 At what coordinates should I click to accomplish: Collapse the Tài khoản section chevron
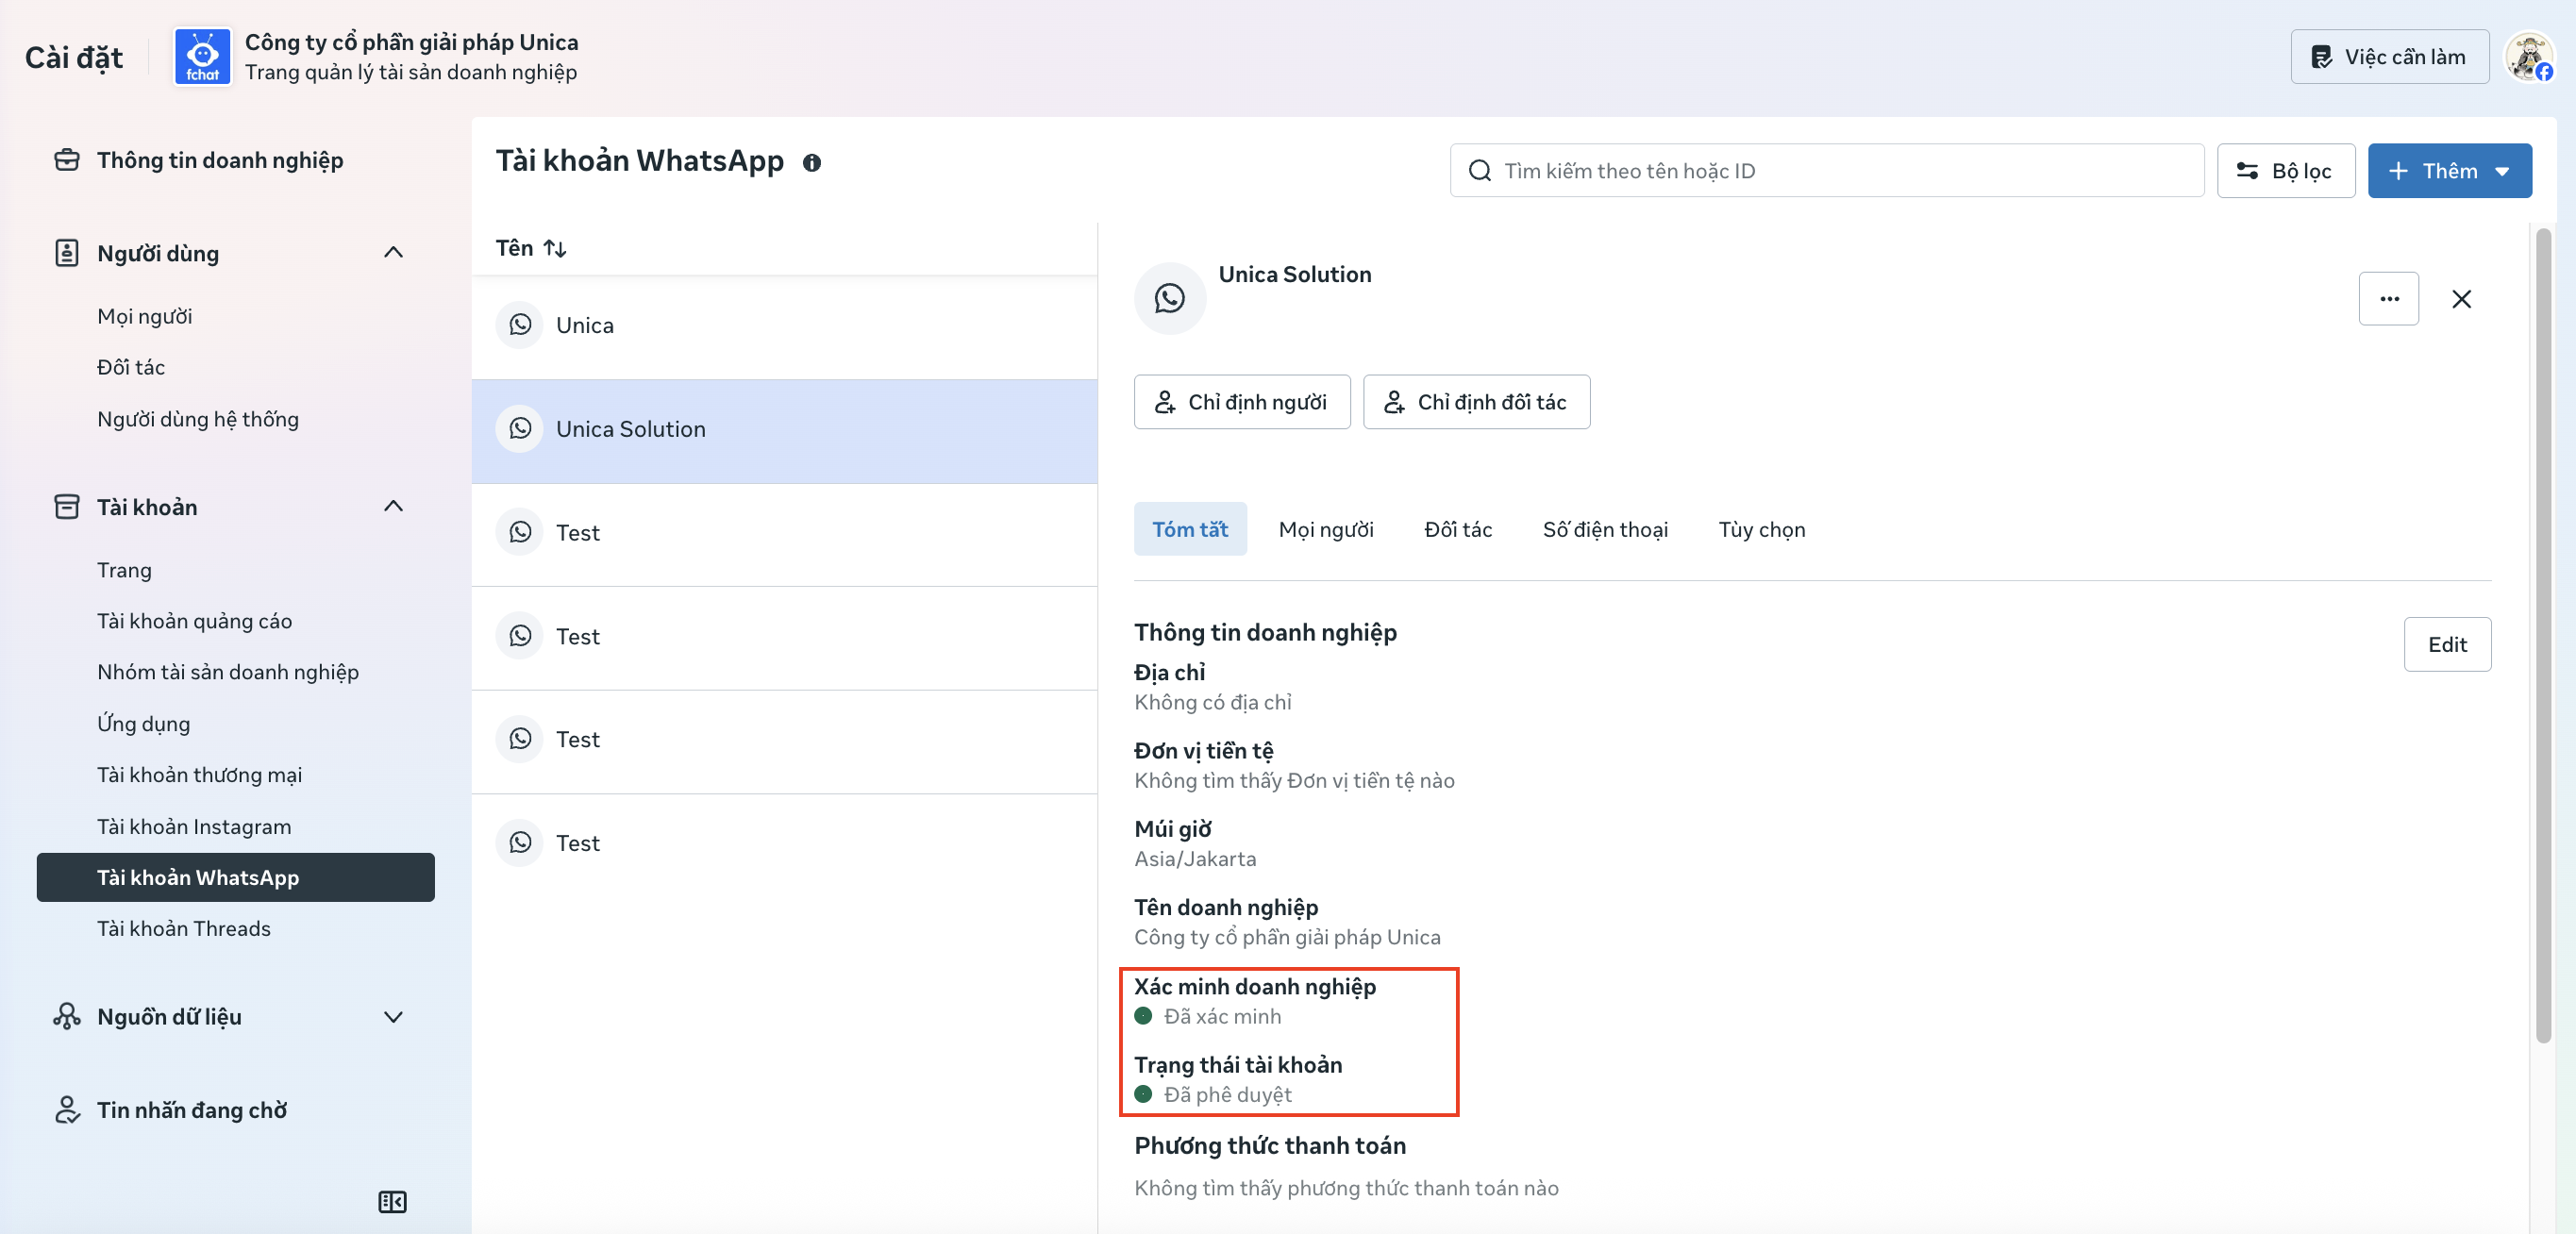(394, 507)
